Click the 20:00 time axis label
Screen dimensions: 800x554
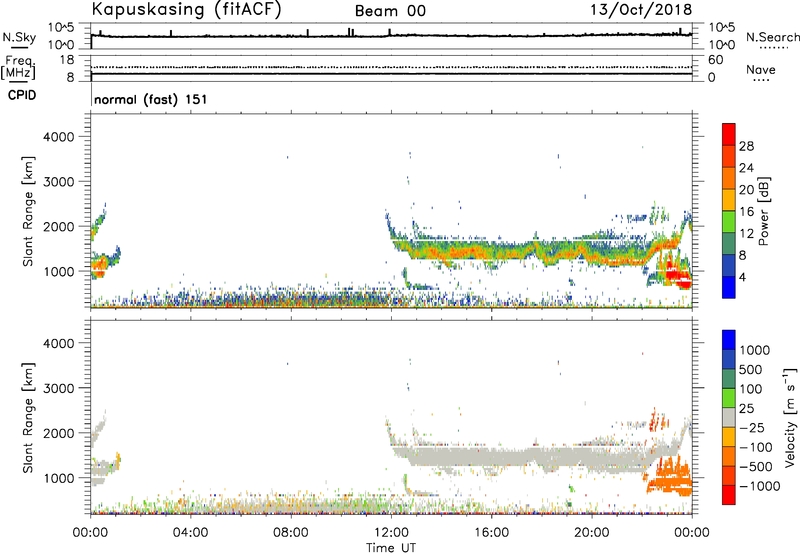point(591,533)
